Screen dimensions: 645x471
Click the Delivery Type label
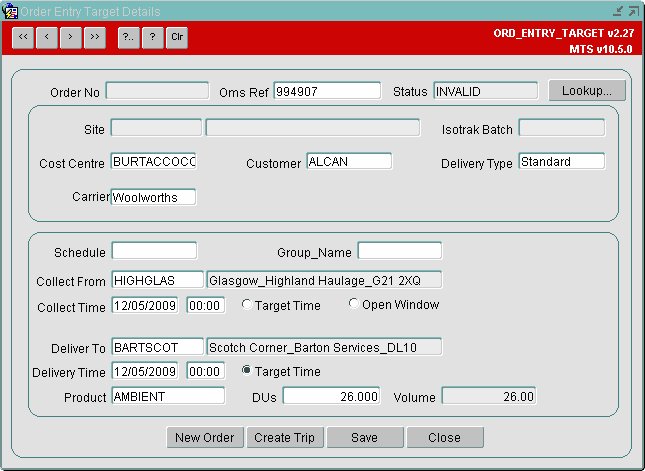point(477,164)
